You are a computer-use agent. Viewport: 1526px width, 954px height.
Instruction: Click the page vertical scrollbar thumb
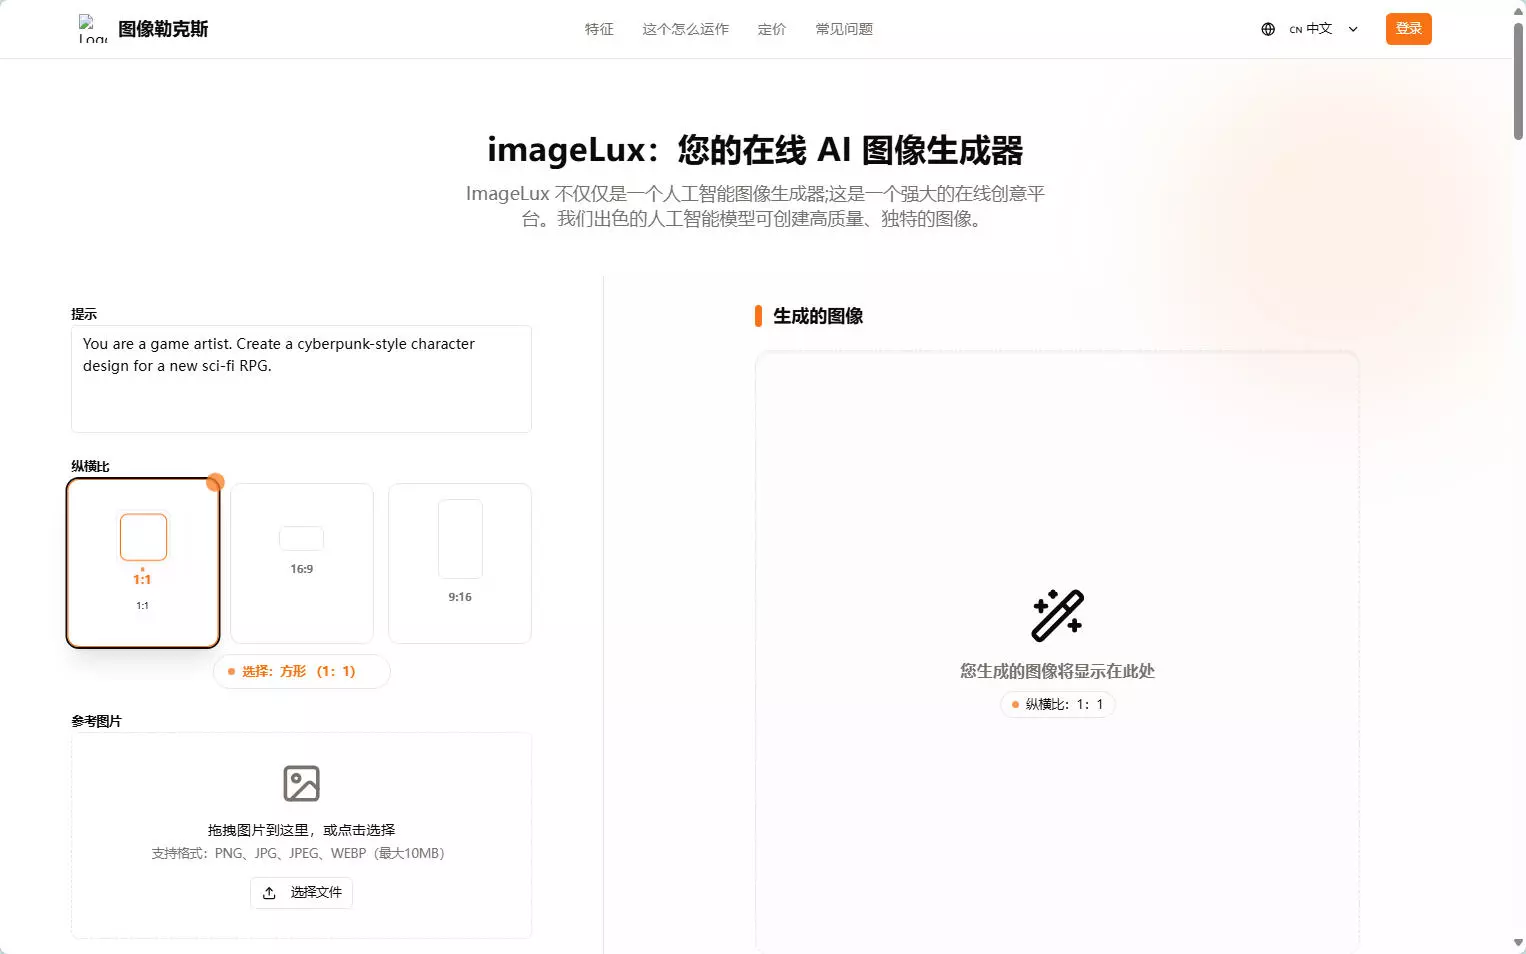tap(1518, 80)
